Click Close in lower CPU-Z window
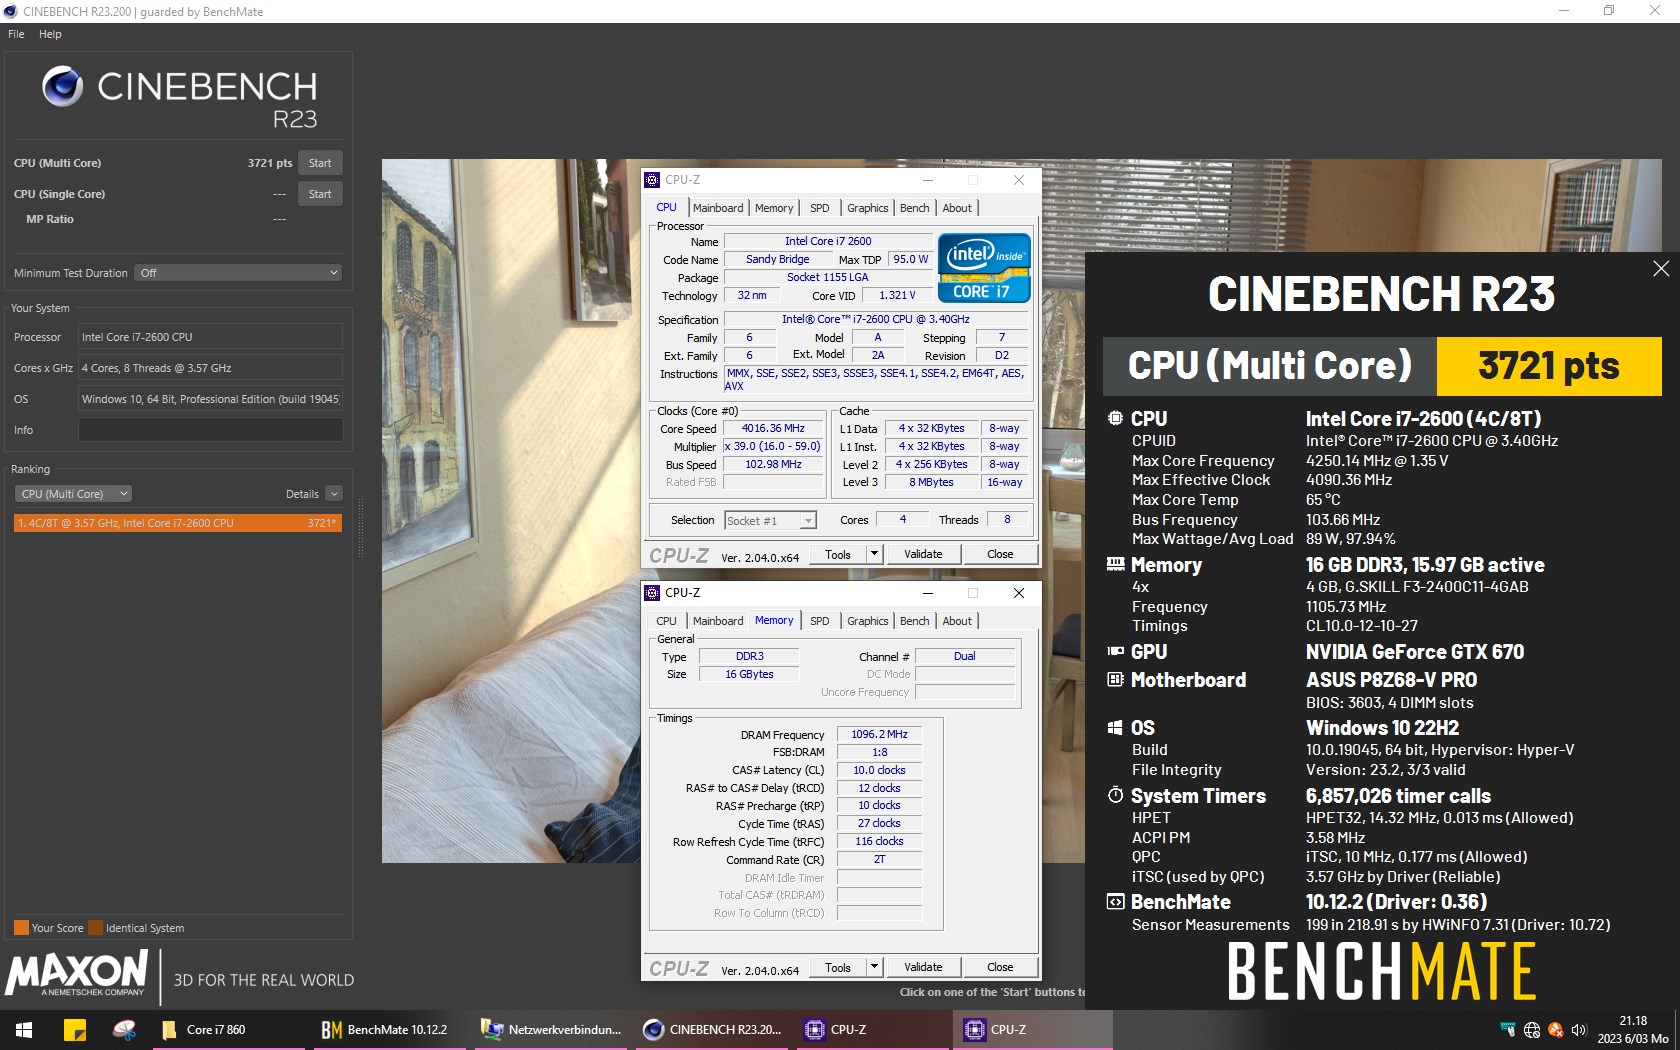The height and width of the screenshot is (1050, 1680). tap(1000, 967)
